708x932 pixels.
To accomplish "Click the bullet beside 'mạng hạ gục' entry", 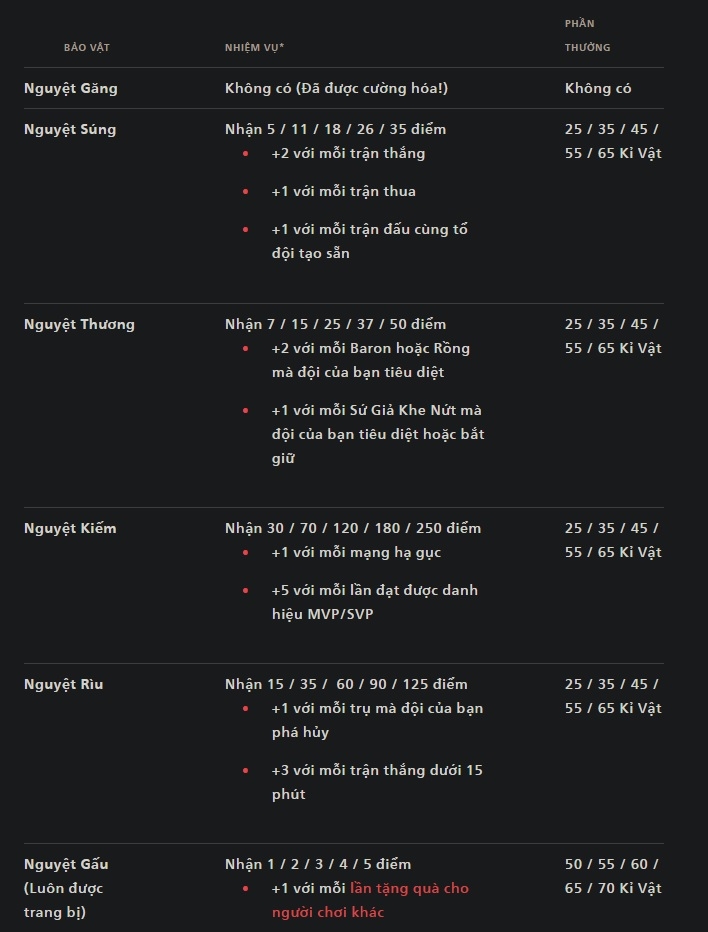I will point(246,552).
